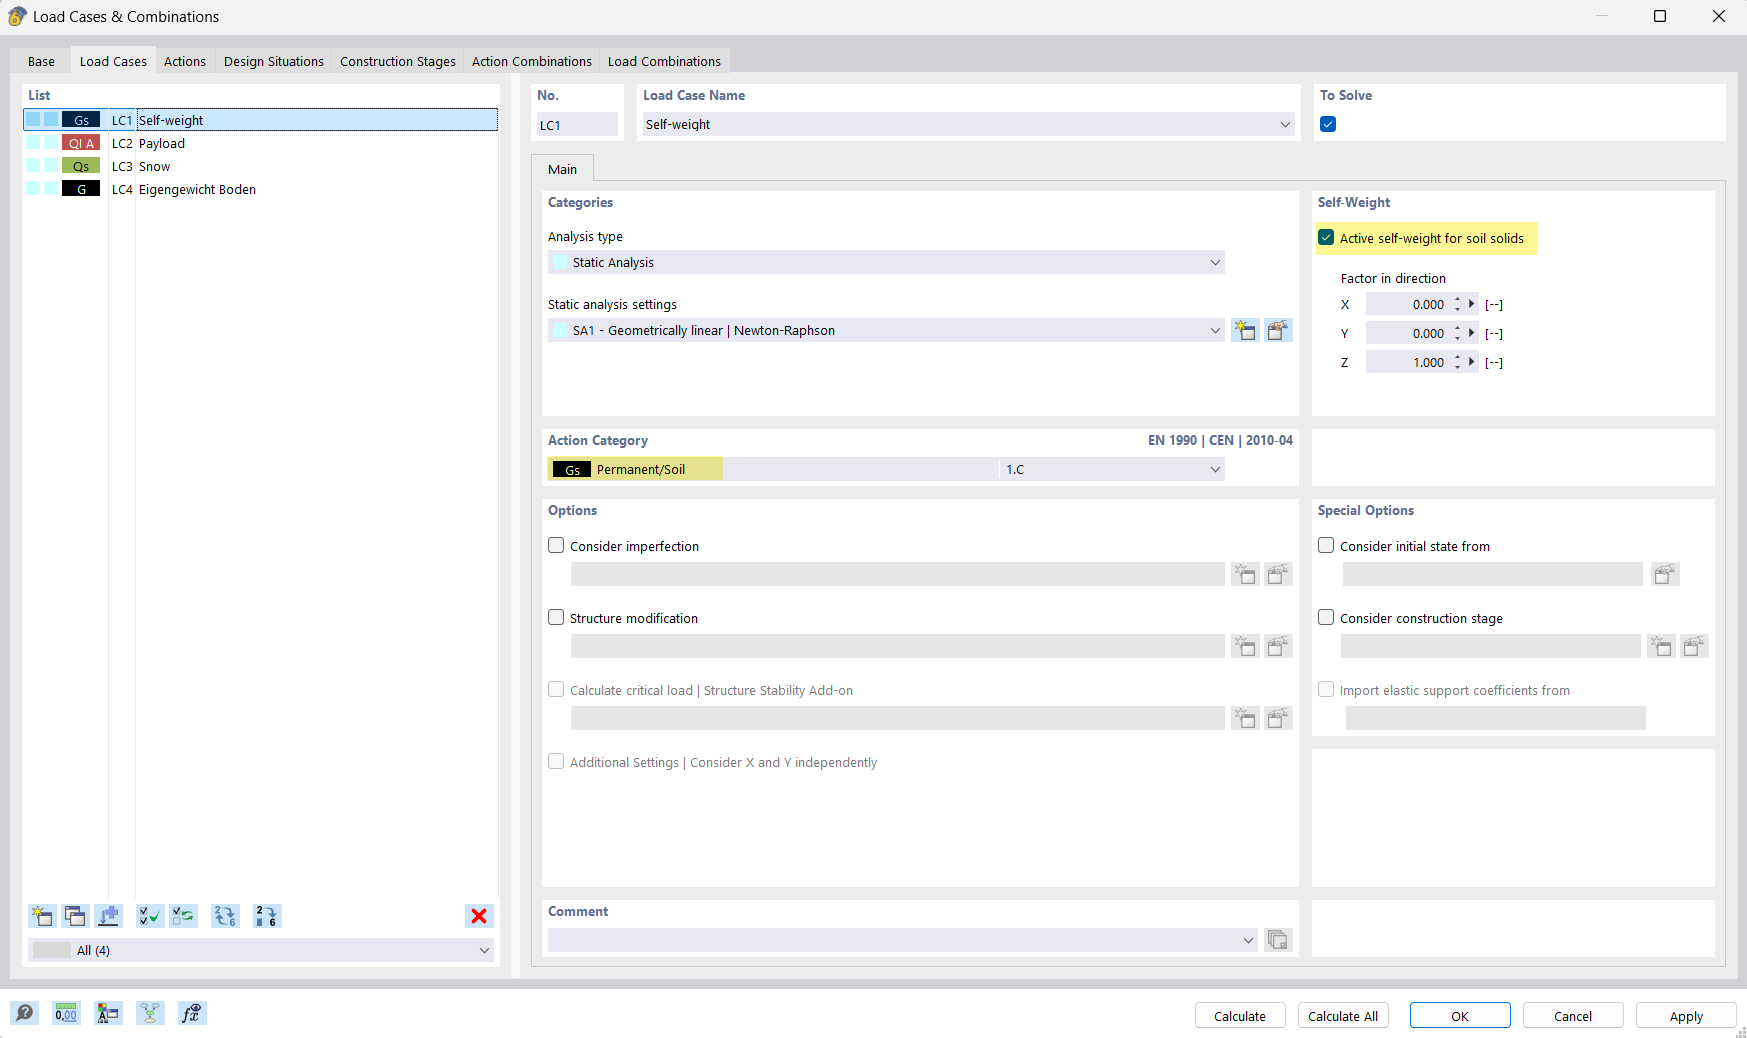Image resolution: width=1747 pixels, height=1038 pixels.
Task: Toggle Active self-weight for soil solids
Action: pyautogui.click(x=1326, y=238)
